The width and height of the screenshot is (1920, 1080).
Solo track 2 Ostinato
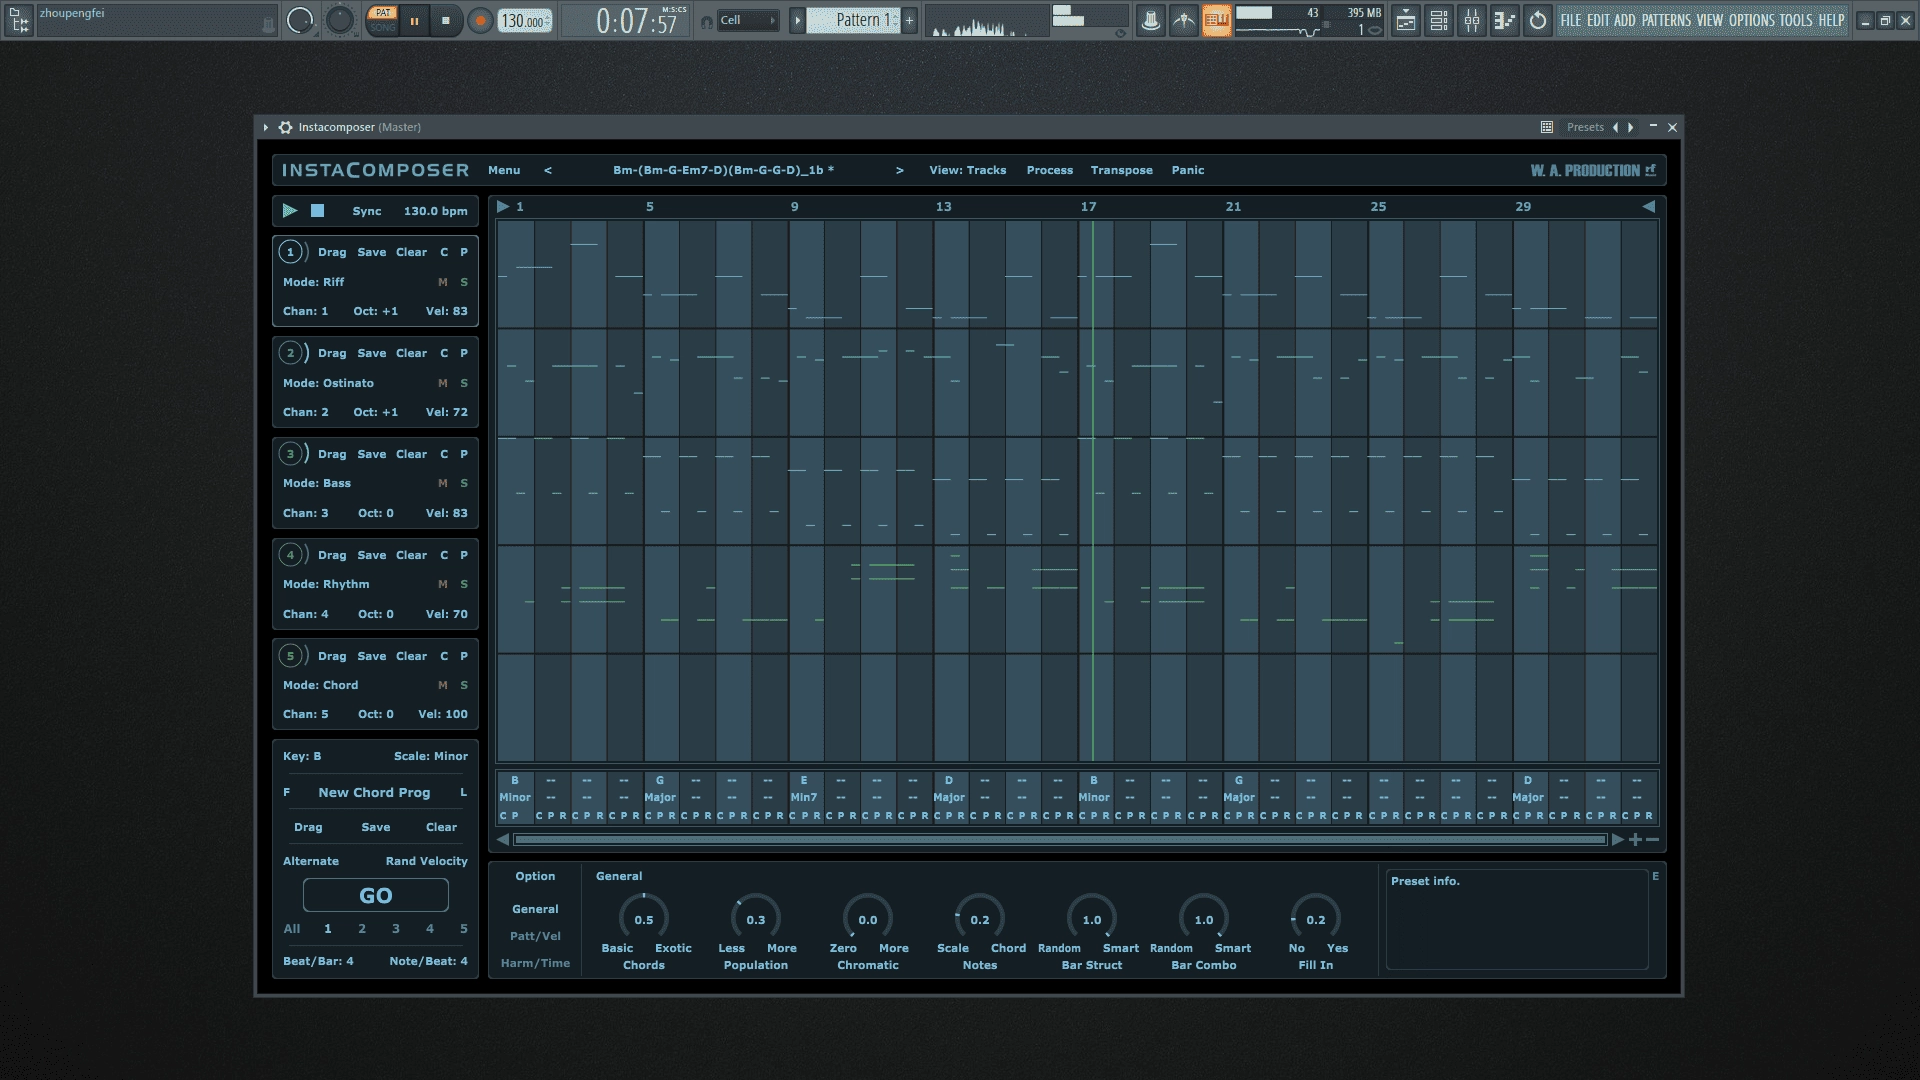[x=464, y=383]
